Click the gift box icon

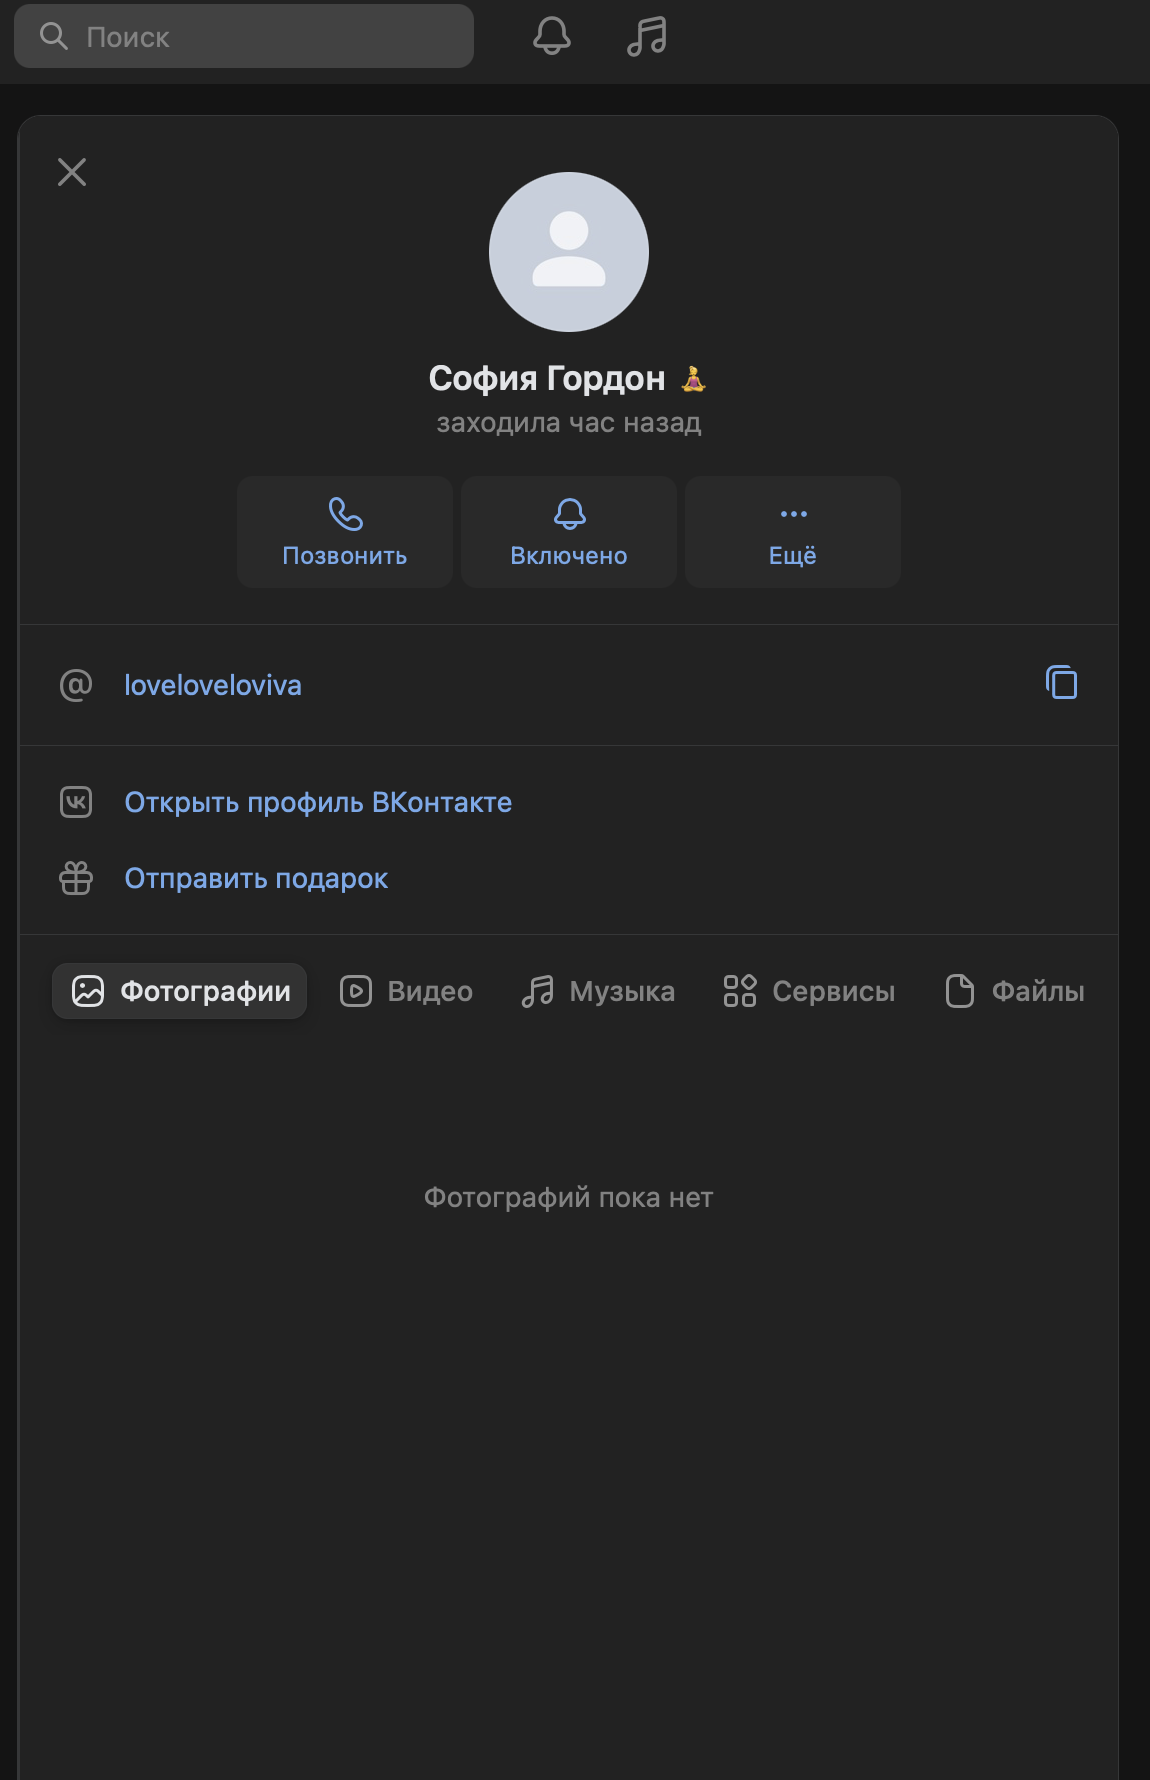pyautogui.click(x=76, y=878)
